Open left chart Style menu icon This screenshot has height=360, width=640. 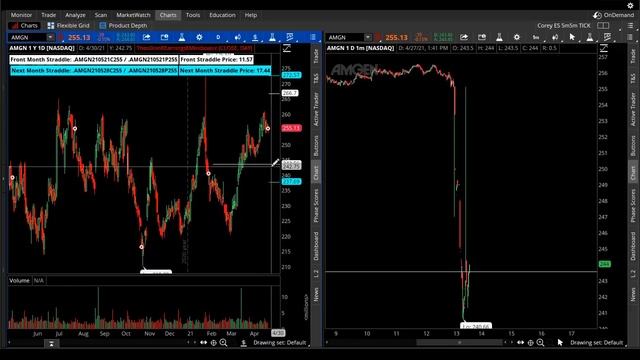point(237,37)
